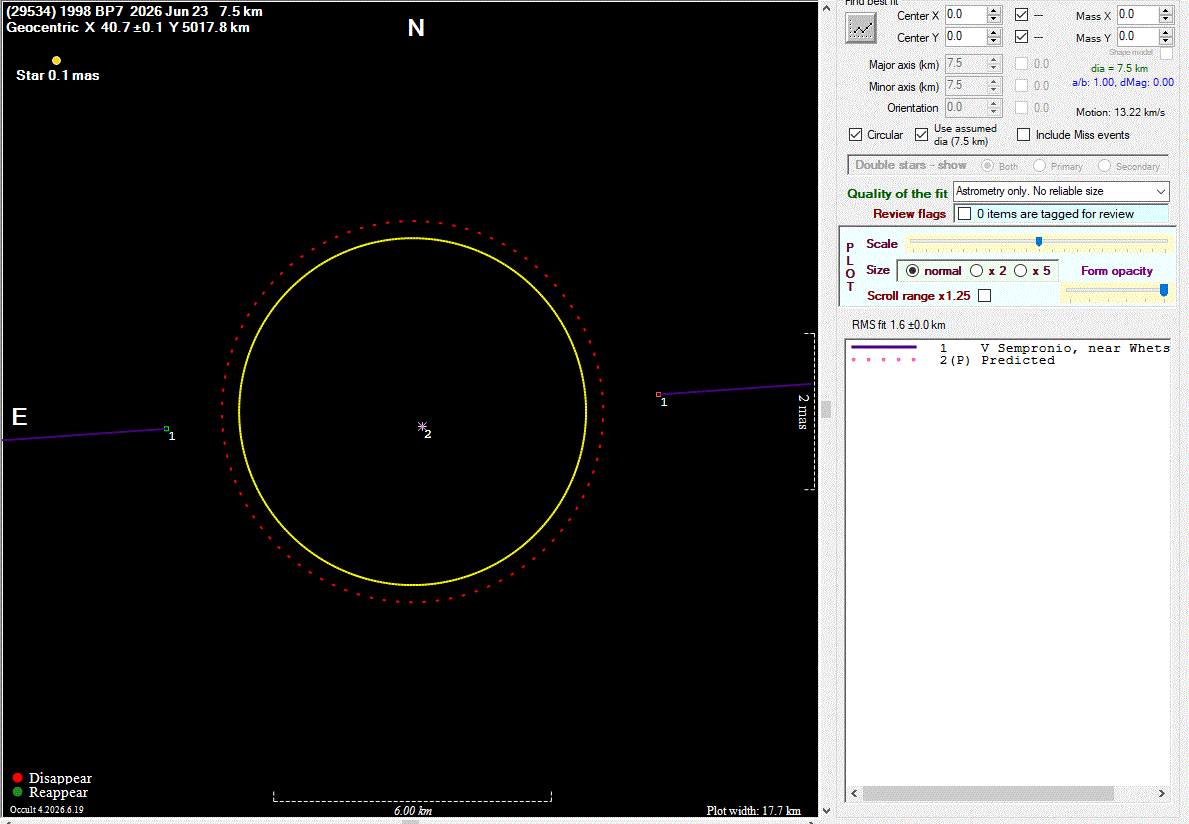The image size is (1189, 824).
Task: Toggle Use assumed dia (7.5 km) checkbox
Action: 921,134
